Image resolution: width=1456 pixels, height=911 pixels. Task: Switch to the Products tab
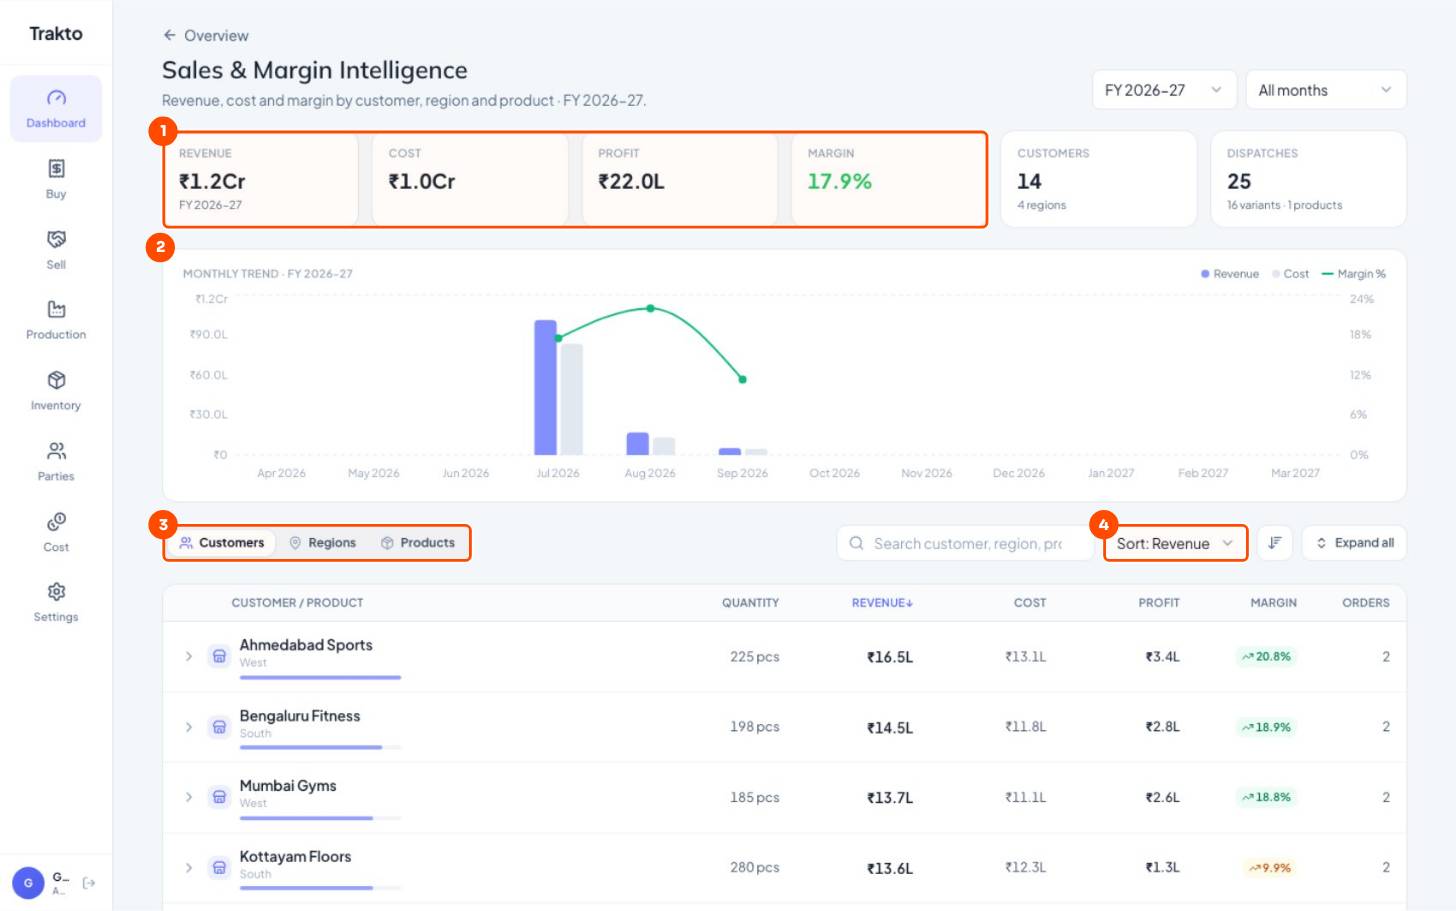pos(418,543)
